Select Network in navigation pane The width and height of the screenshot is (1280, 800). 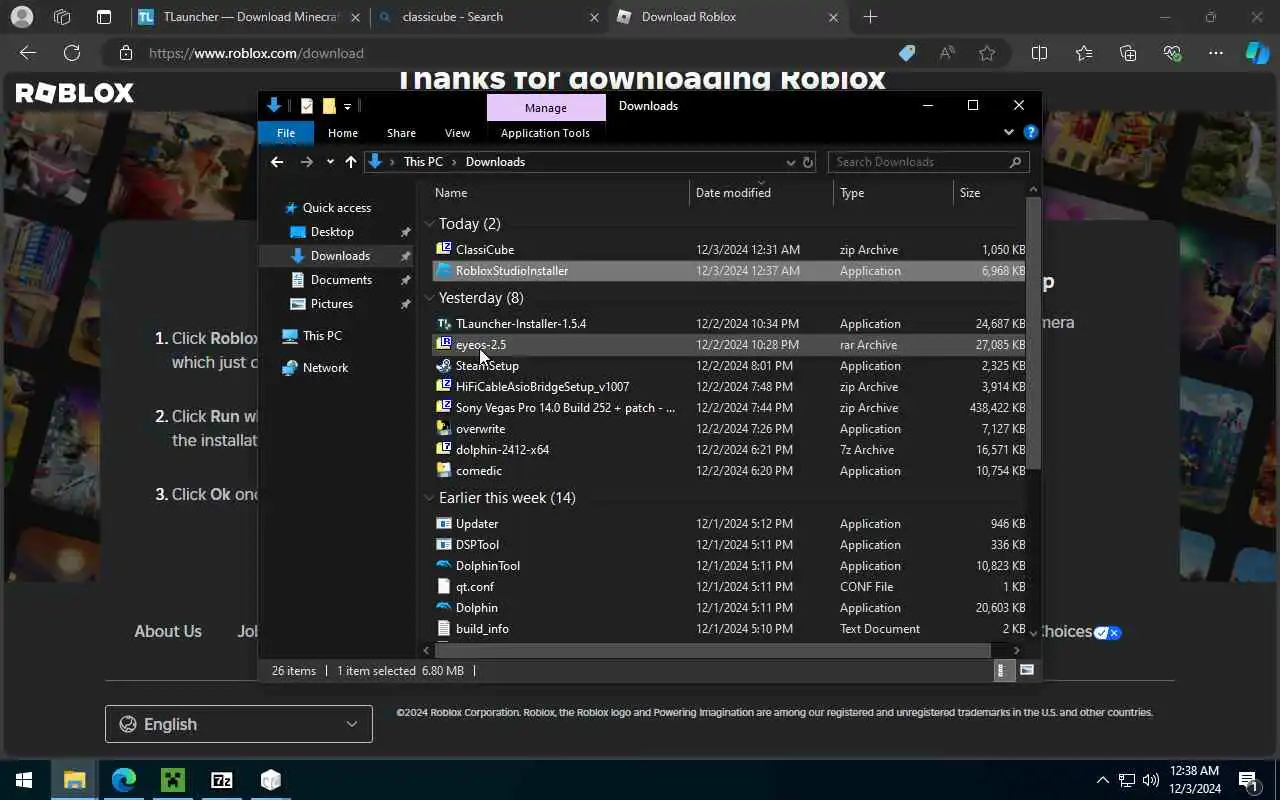click(x=325, y=368)
